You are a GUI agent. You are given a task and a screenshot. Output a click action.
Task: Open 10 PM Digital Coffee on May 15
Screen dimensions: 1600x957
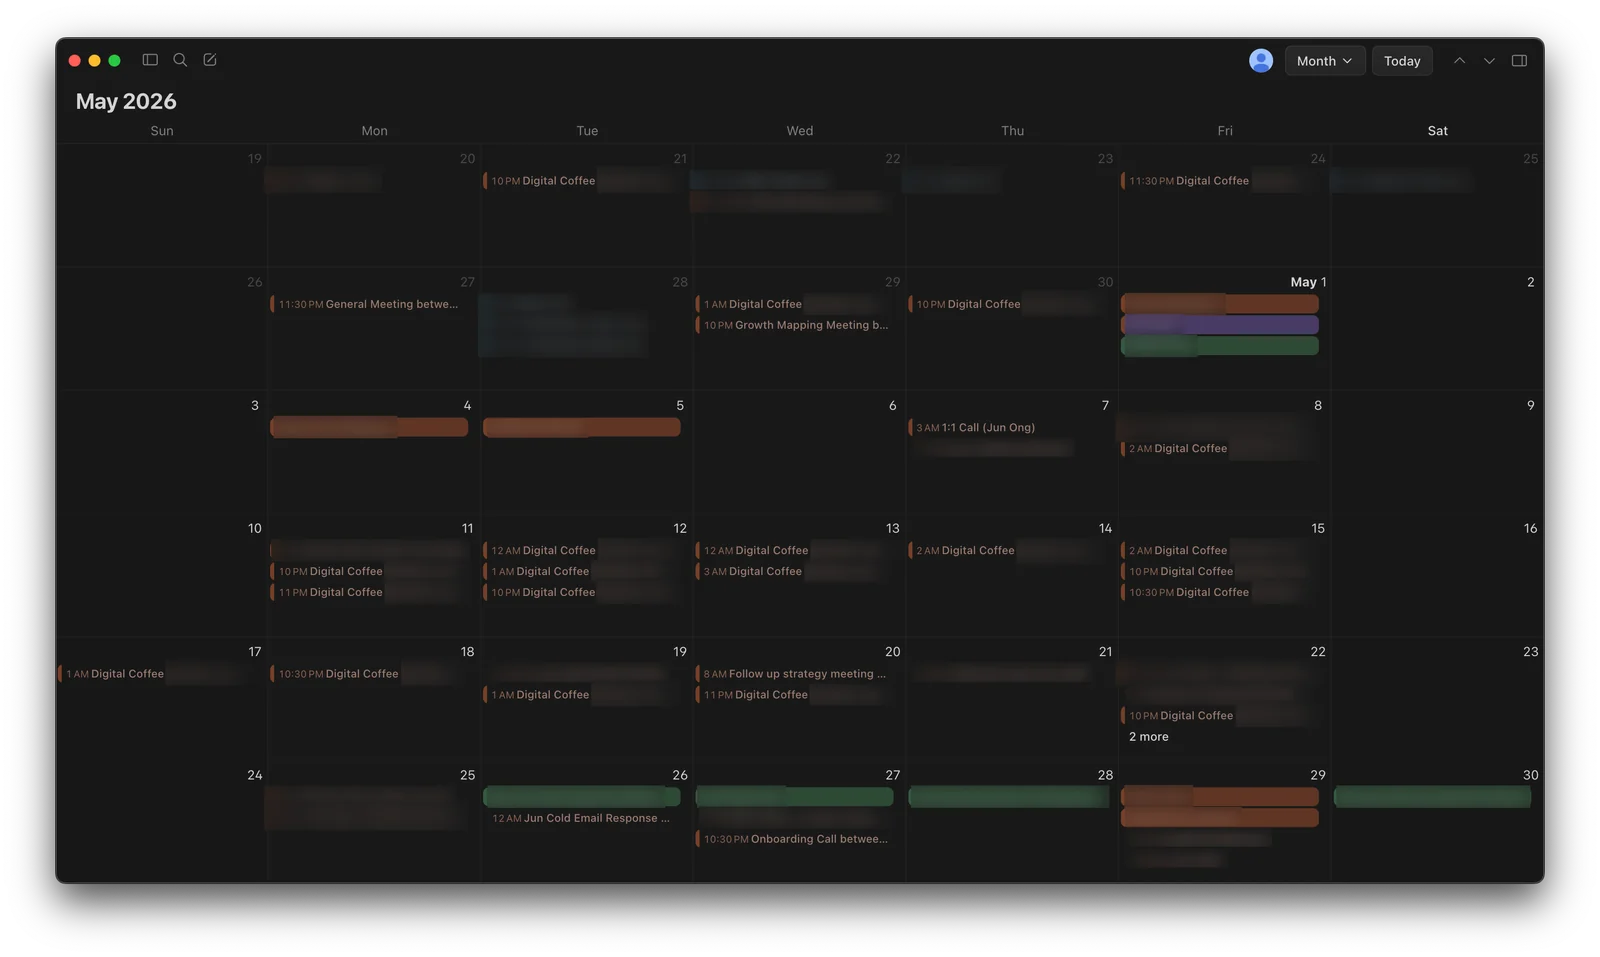(x=1219, y=571)
